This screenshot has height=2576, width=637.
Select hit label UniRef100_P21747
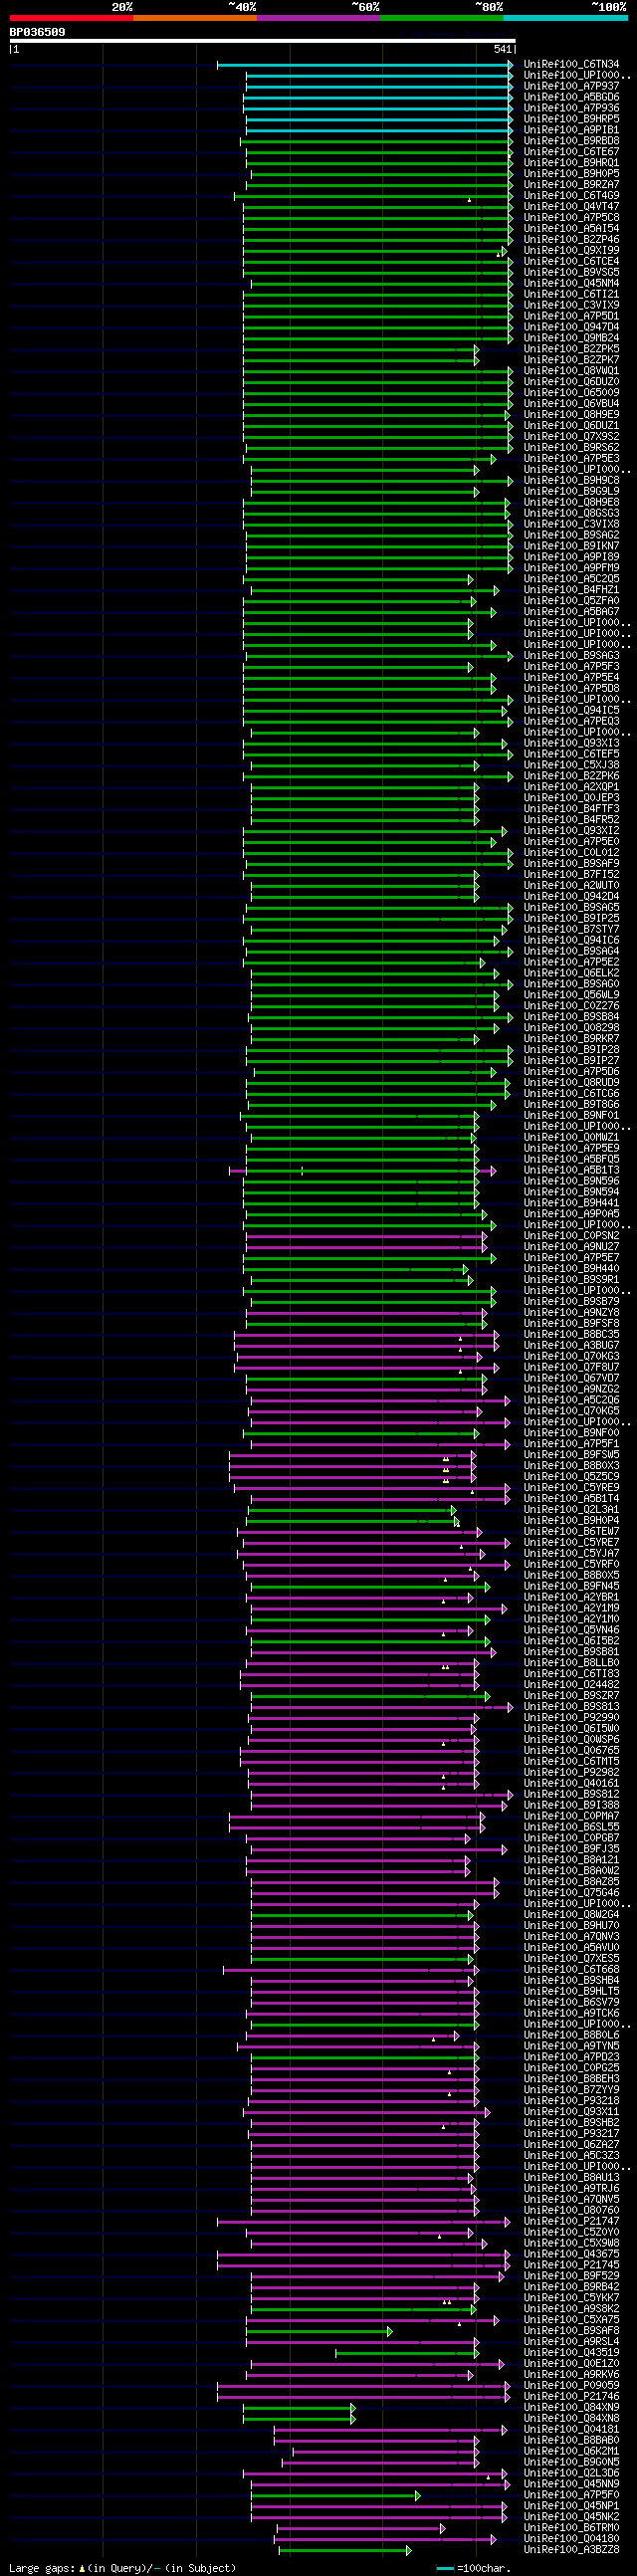coord(571,2224)
